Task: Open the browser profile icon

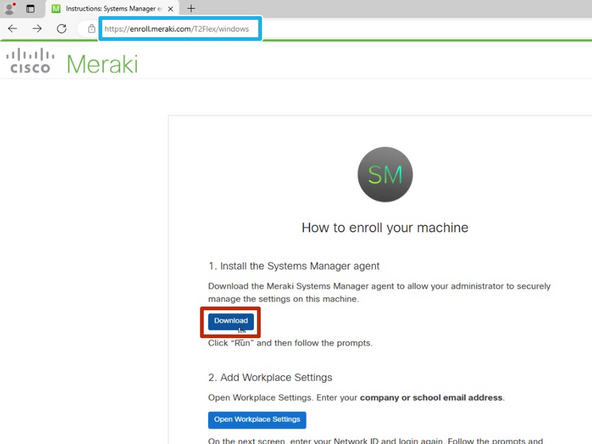Action: (x=9, y=8)
